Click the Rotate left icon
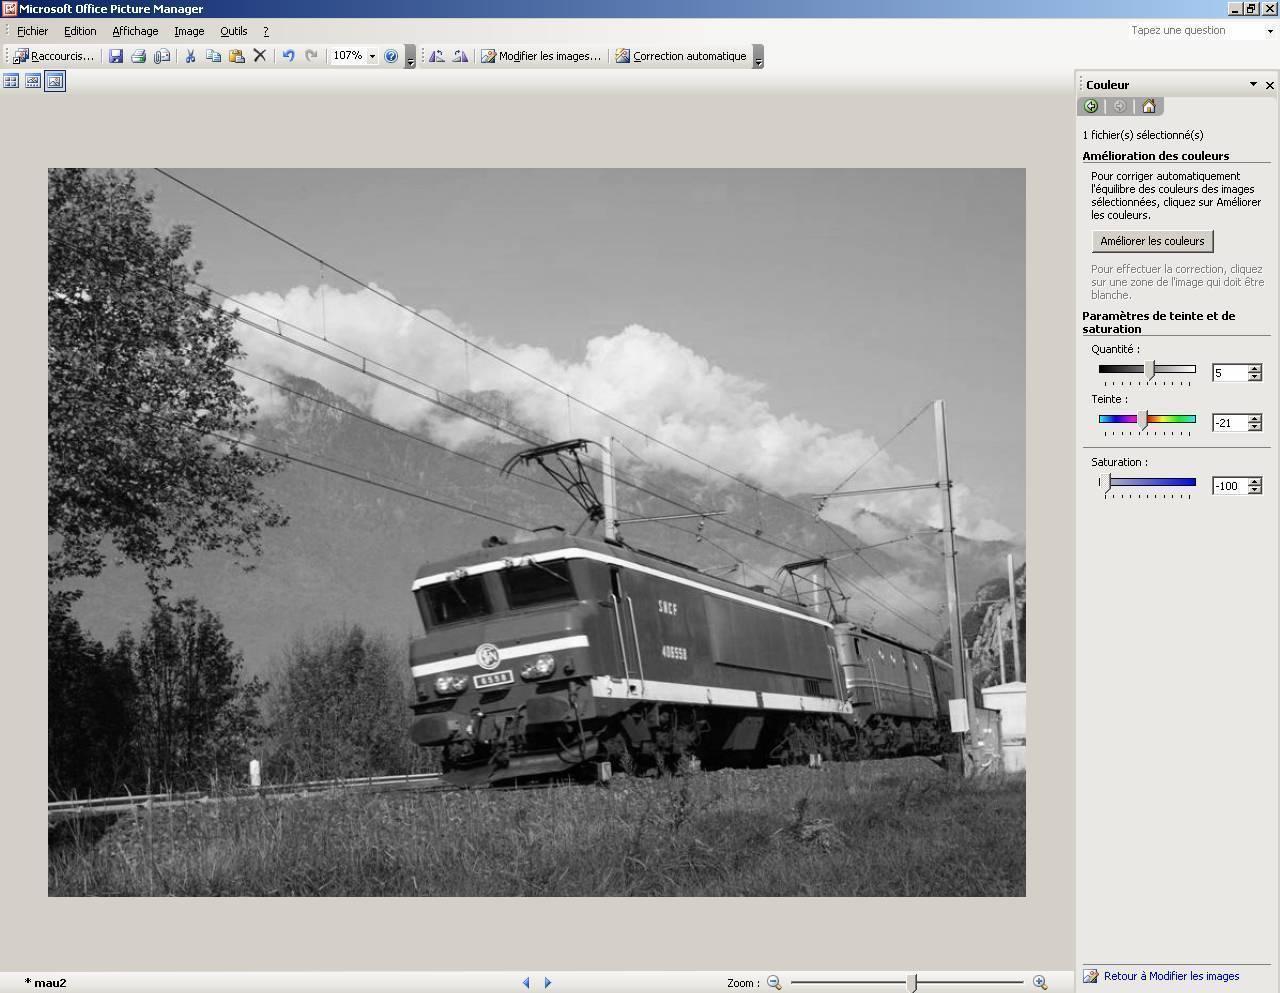This screenshot has width=1280, height=993. 437,56
